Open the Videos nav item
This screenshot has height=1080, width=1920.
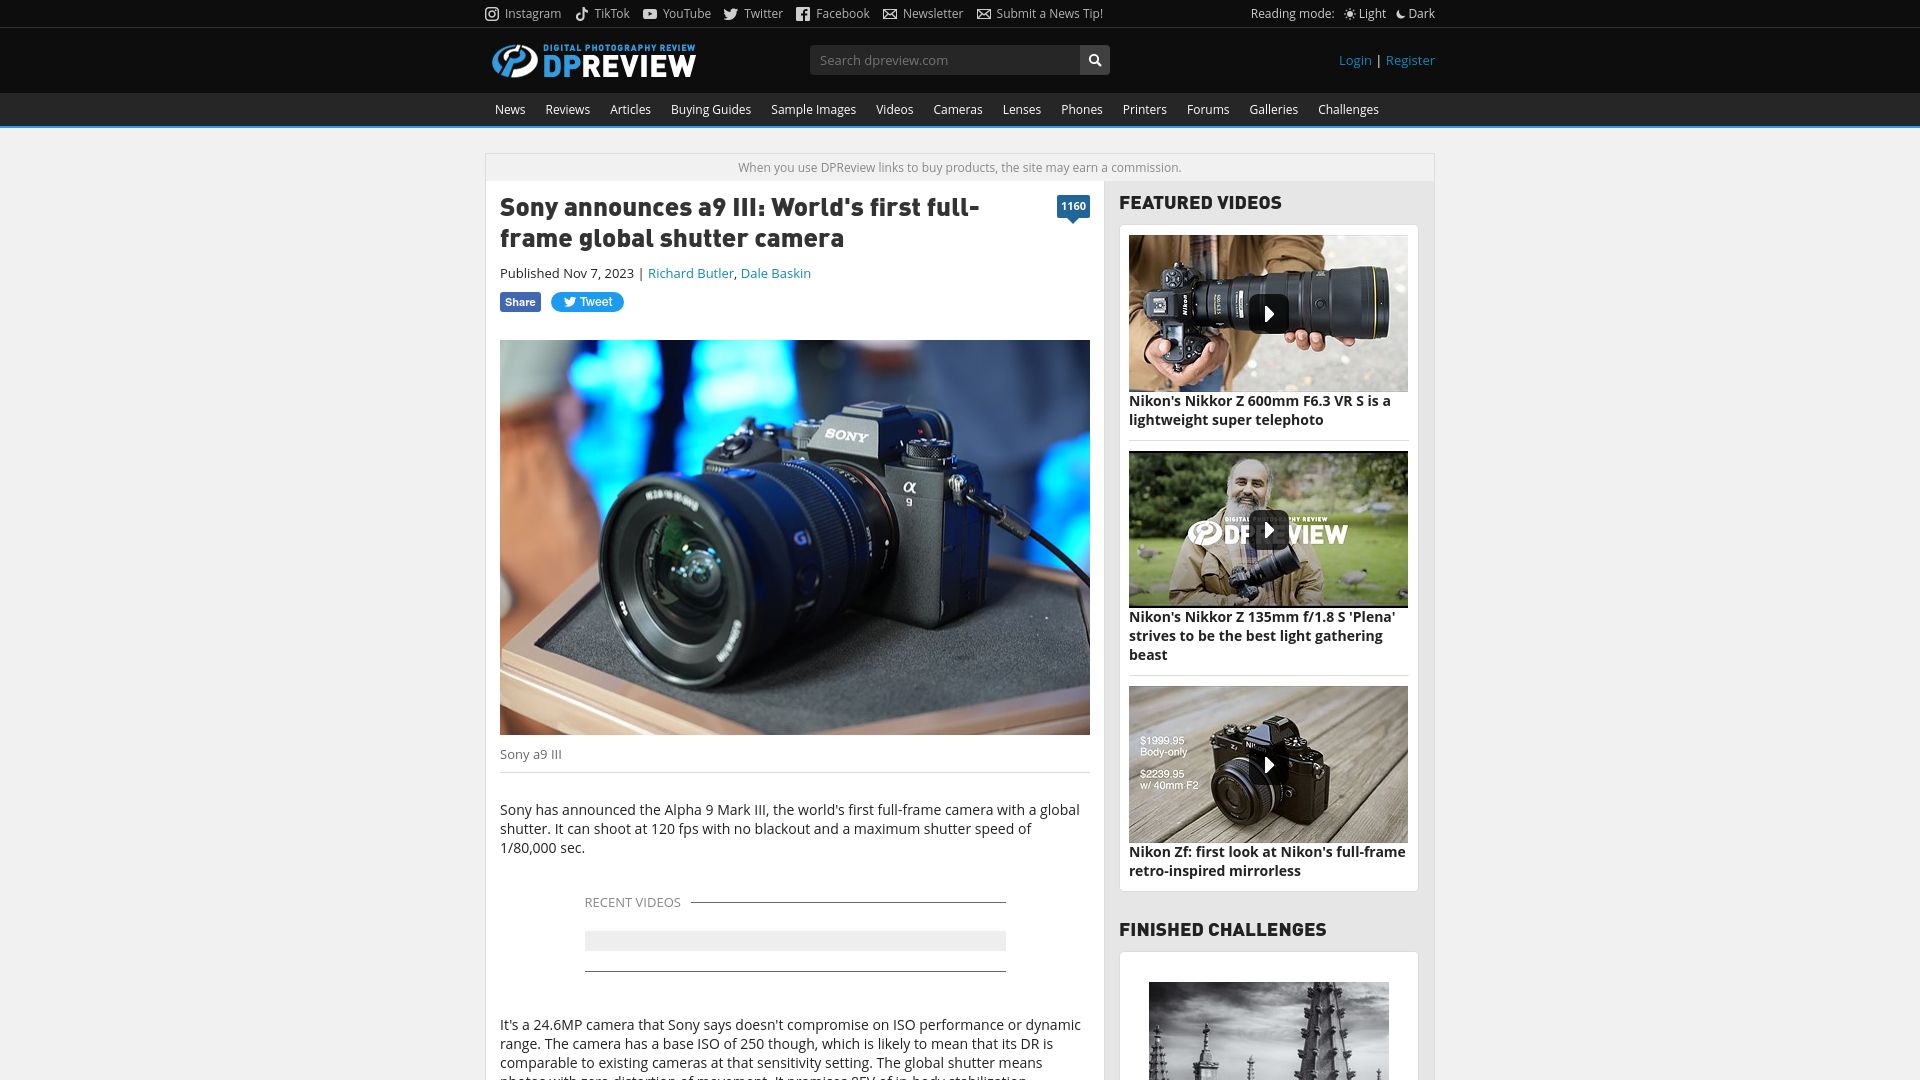click(894, 110)
